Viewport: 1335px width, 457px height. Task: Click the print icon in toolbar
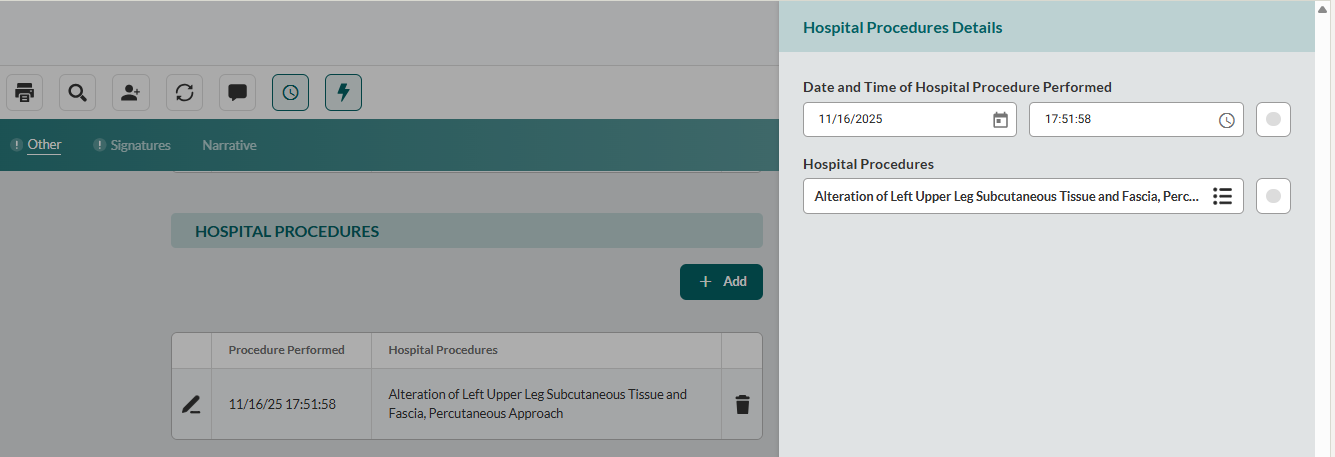(x=25, y=93)
